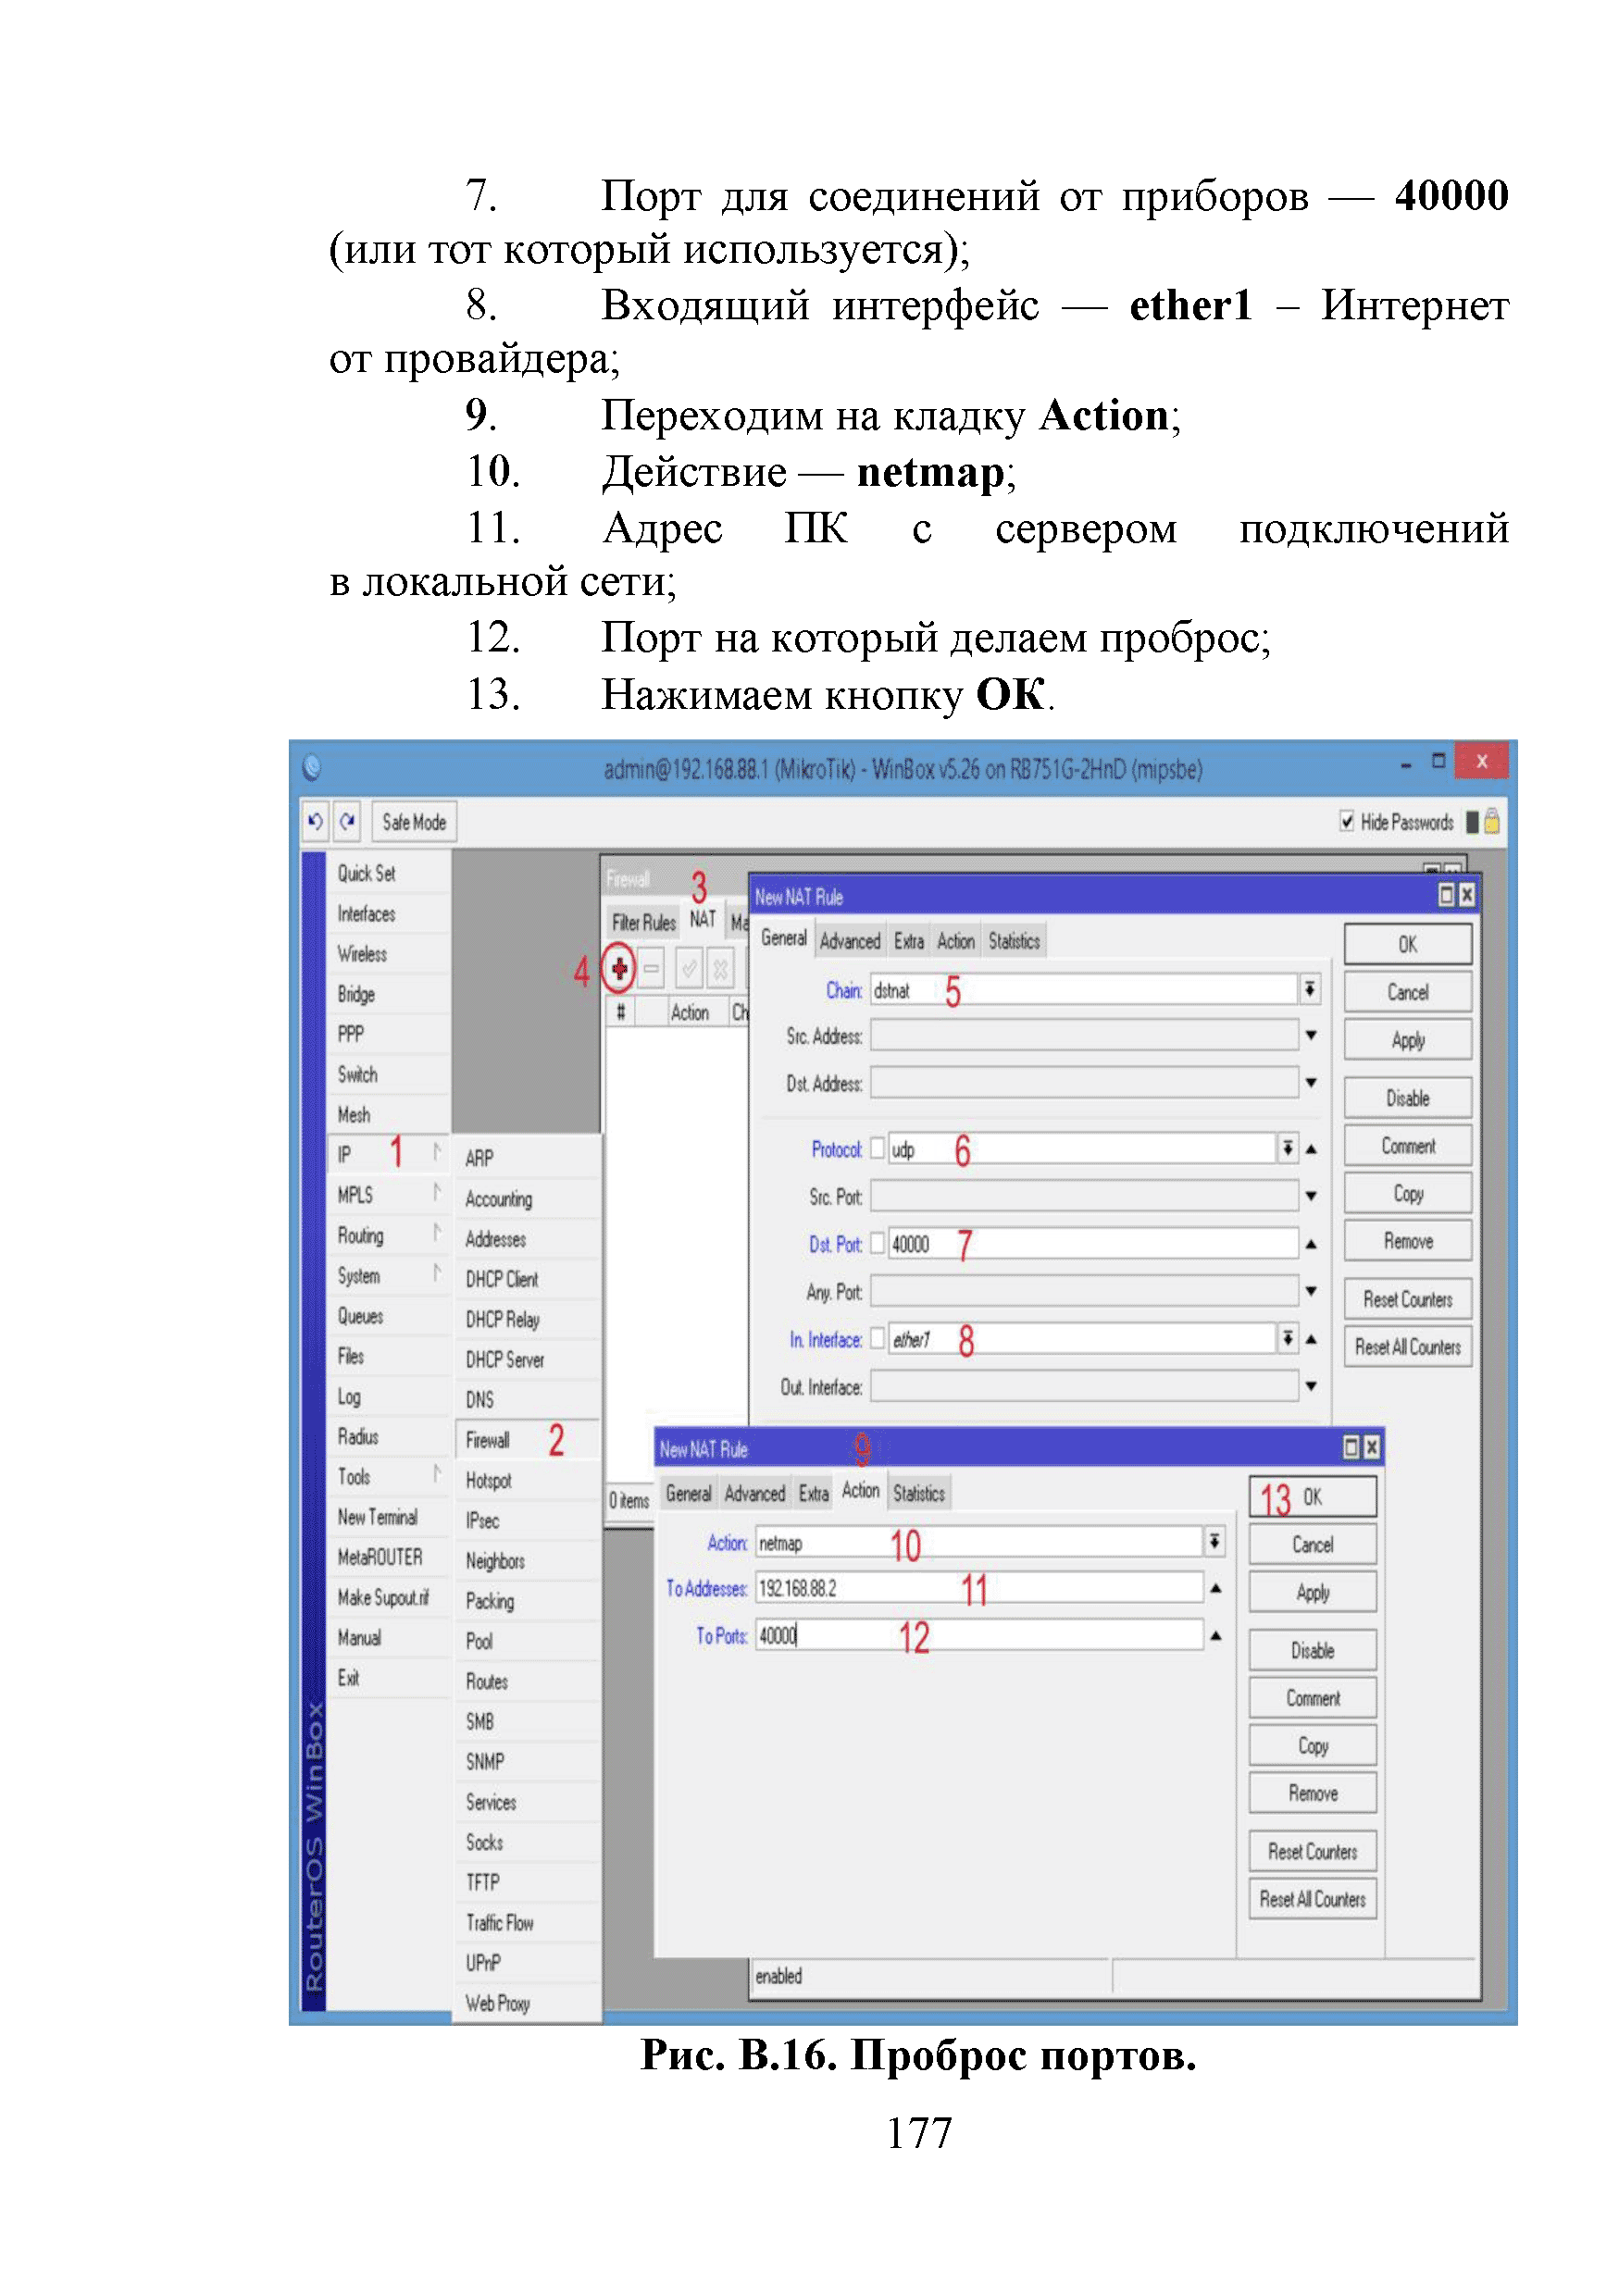This screenshot has width=1619, height=2296.
Task: Open the Routing submenu in sidebar
Action: click(388, 1235)
